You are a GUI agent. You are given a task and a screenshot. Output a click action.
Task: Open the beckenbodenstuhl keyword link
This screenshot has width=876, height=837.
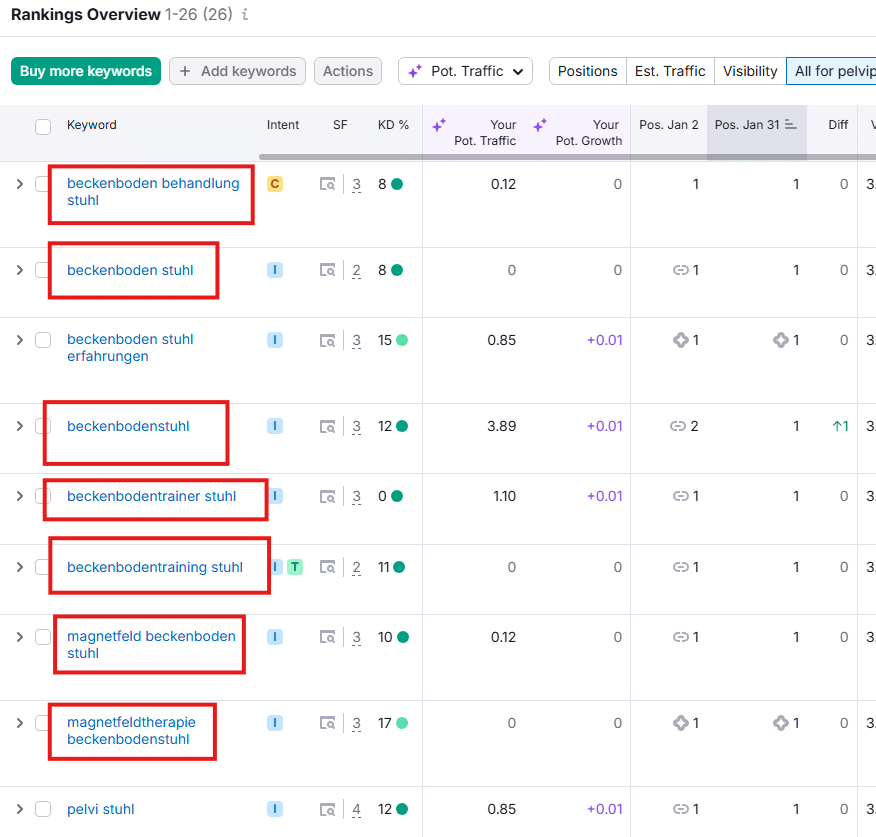(x=128, y=426)
